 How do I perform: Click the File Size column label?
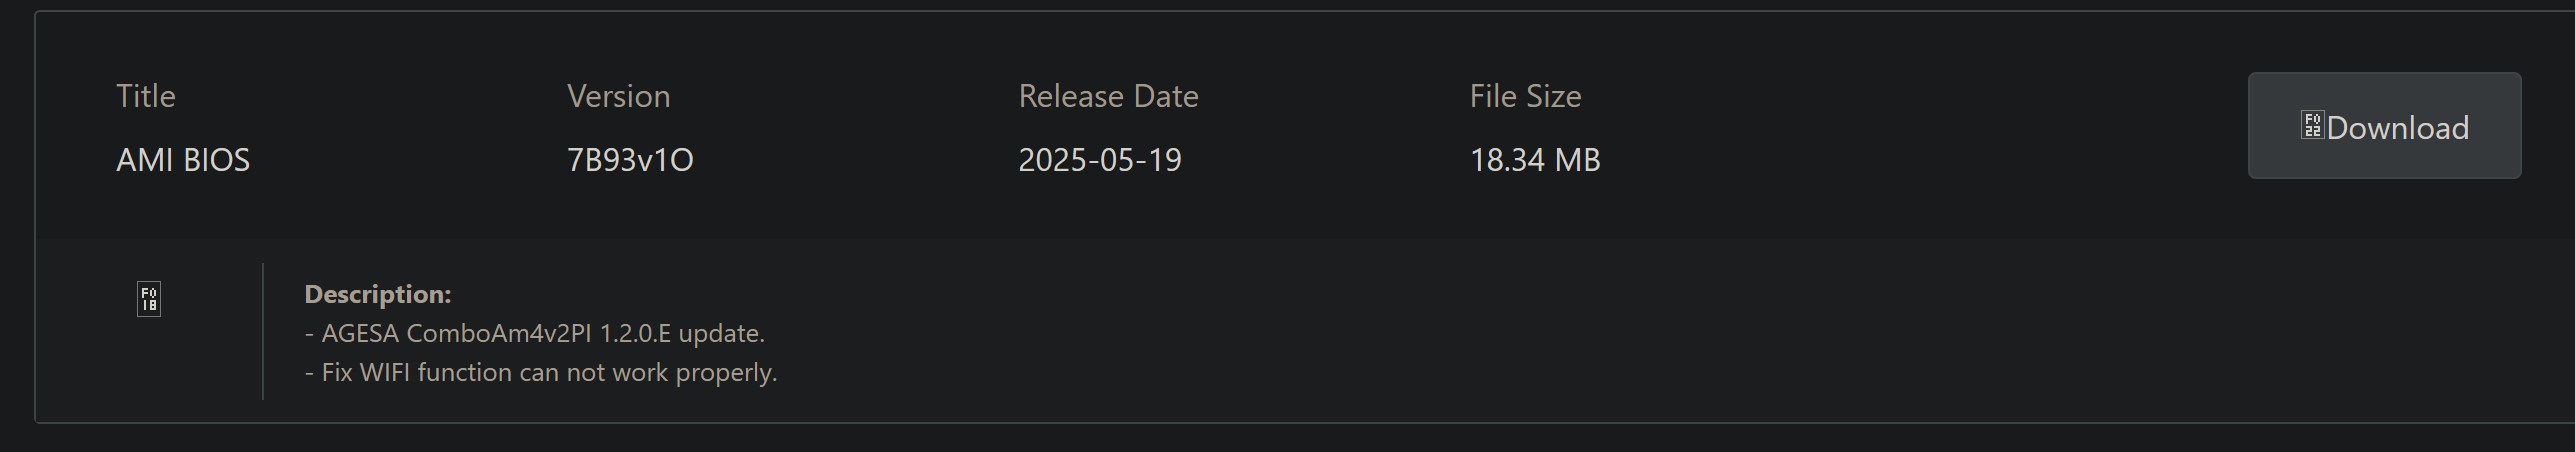(1525, 96)
